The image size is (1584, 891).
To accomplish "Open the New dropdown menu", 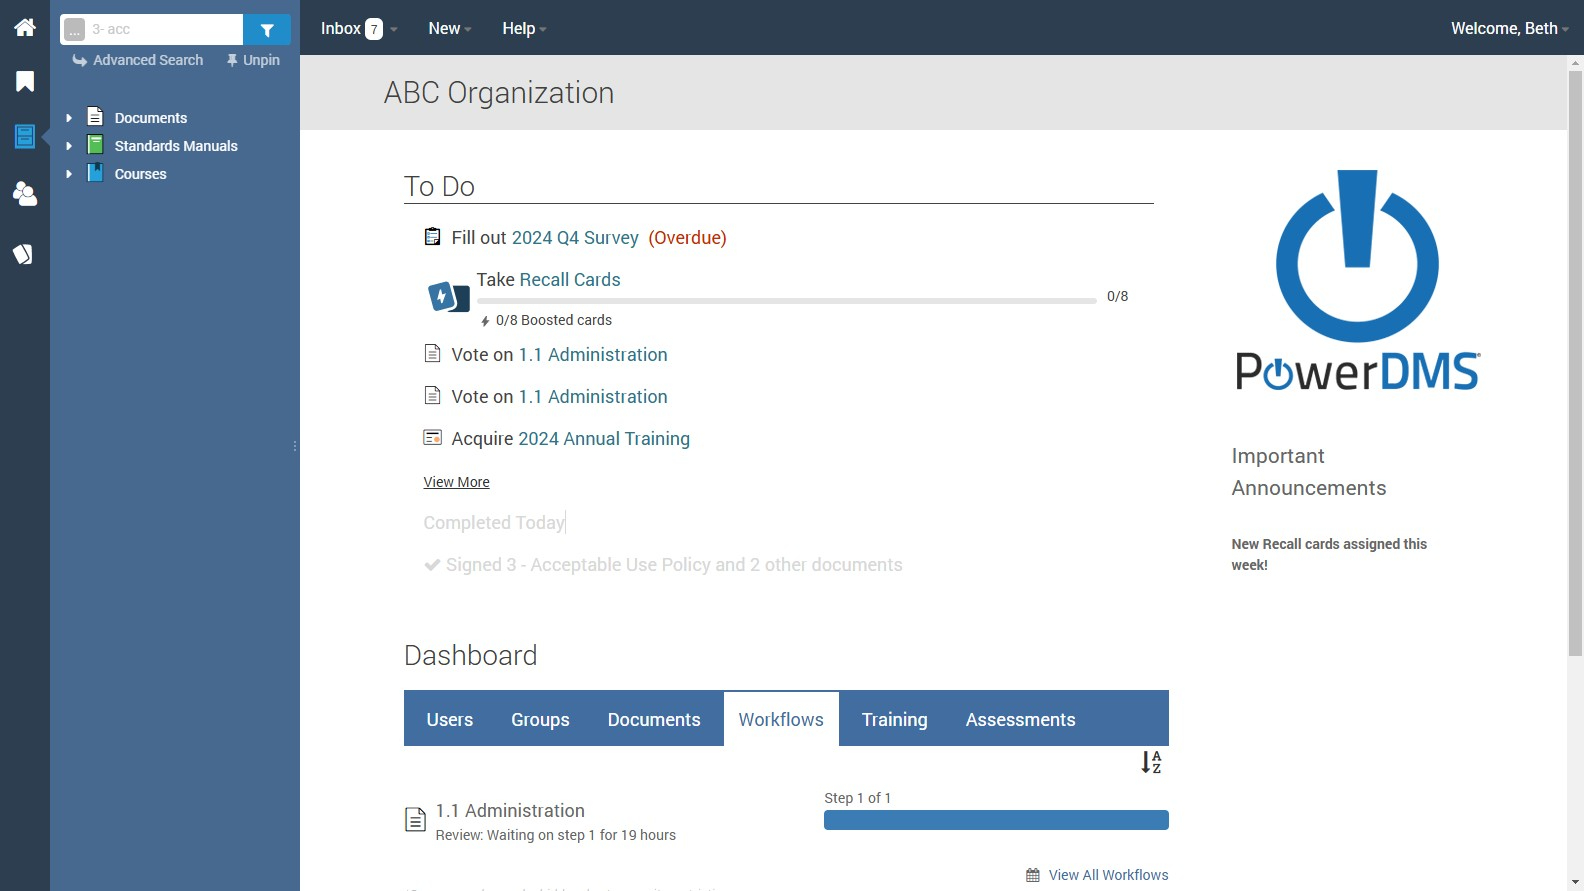I will (450, 29).
